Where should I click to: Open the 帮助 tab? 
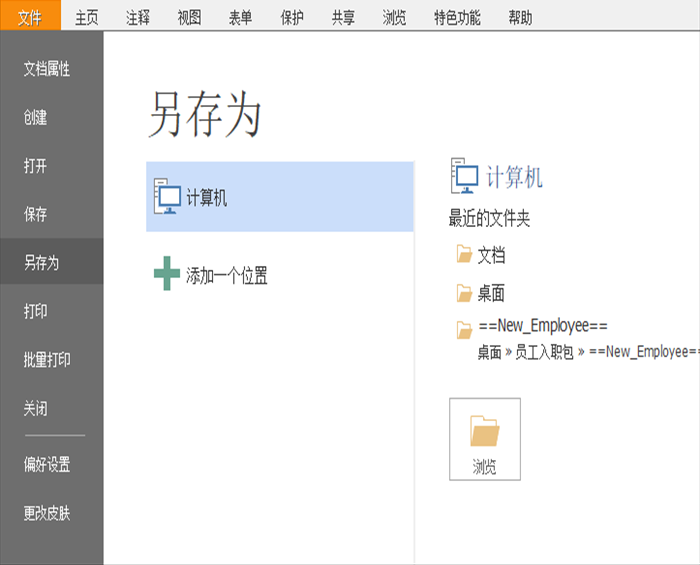point(520,17)
